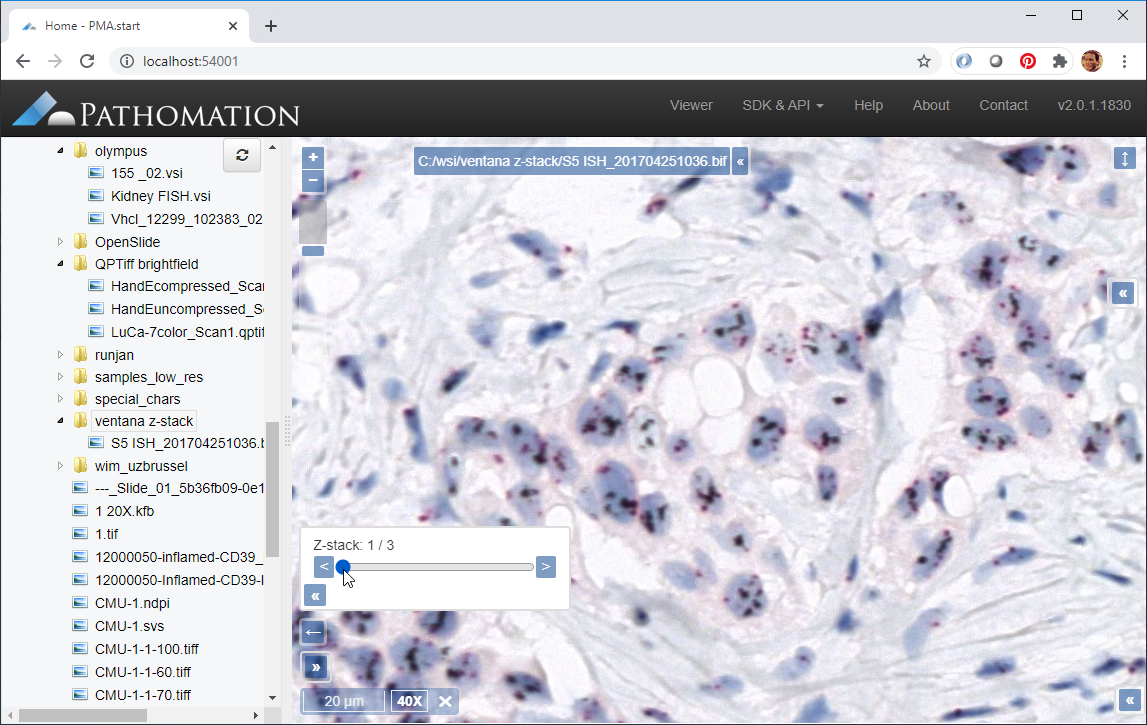
Task: Advance to next Z-stack layer
Action: pyautogui.click(x=546, y=567)
